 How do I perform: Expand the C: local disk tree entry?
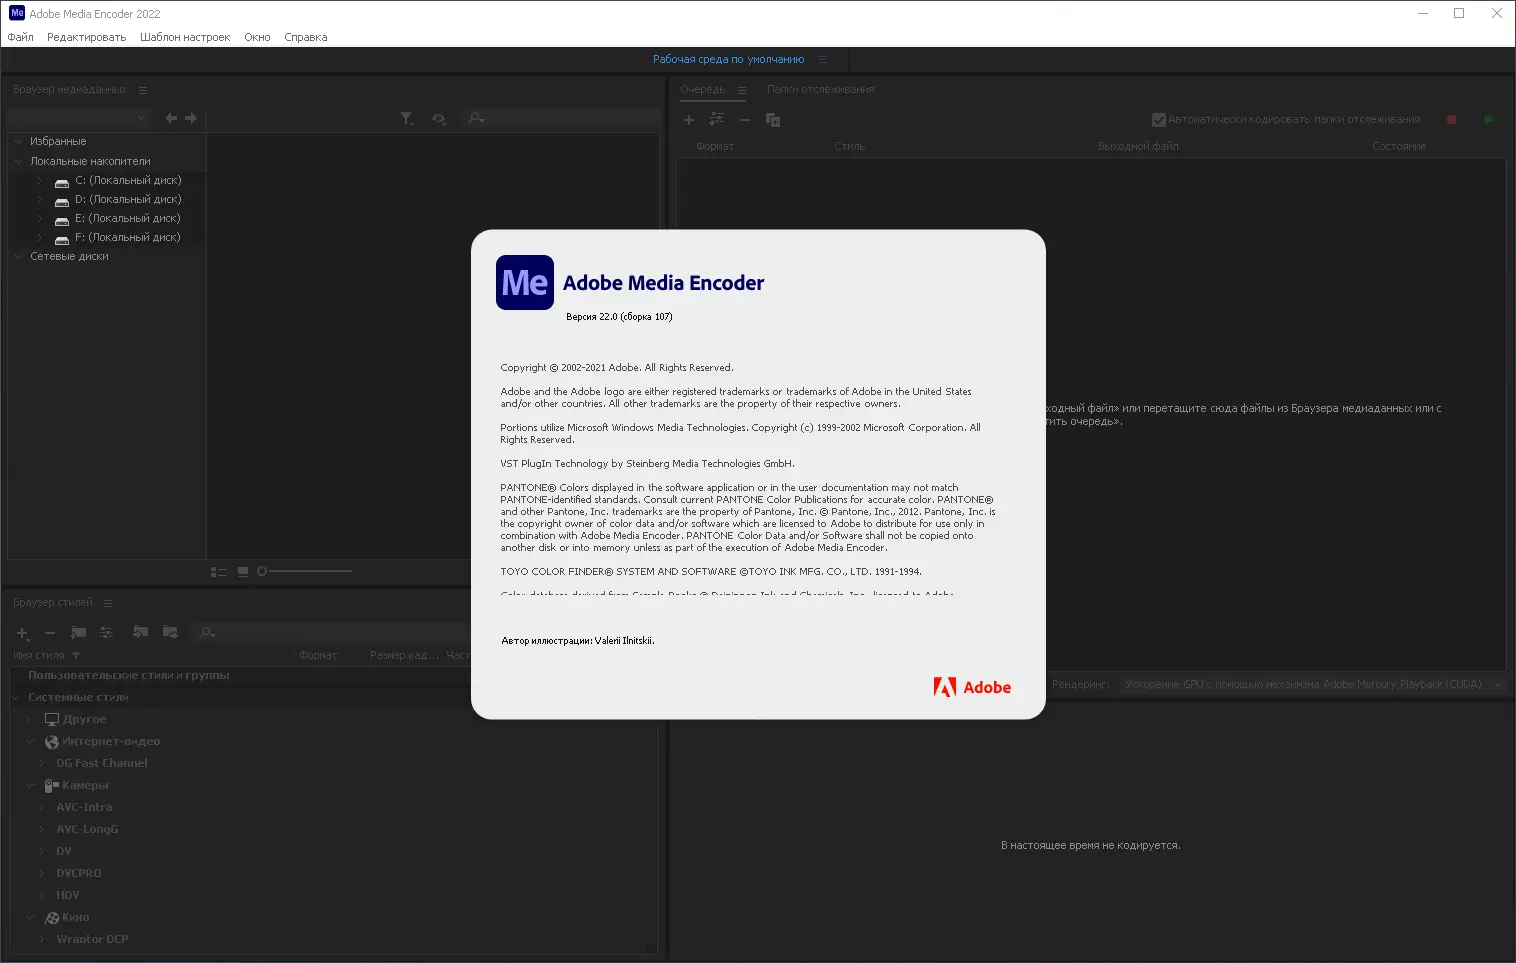38,180
